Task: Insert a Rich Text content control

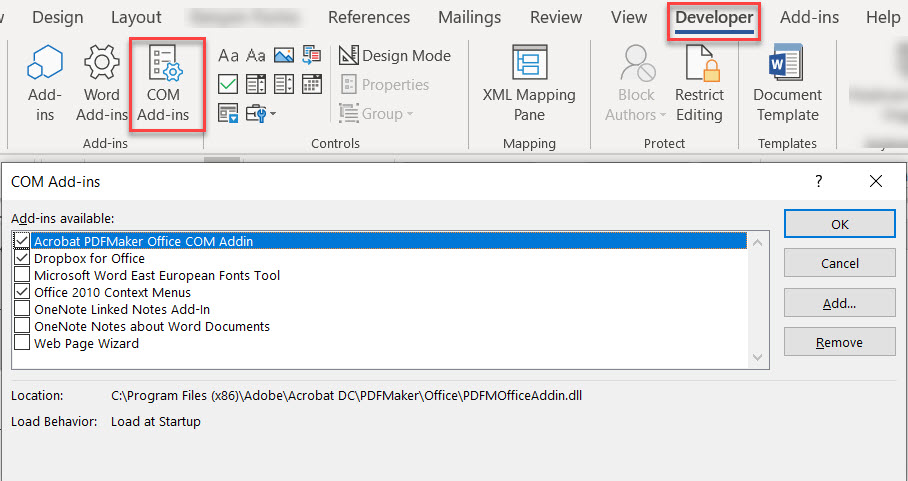Action: point(228,56)
